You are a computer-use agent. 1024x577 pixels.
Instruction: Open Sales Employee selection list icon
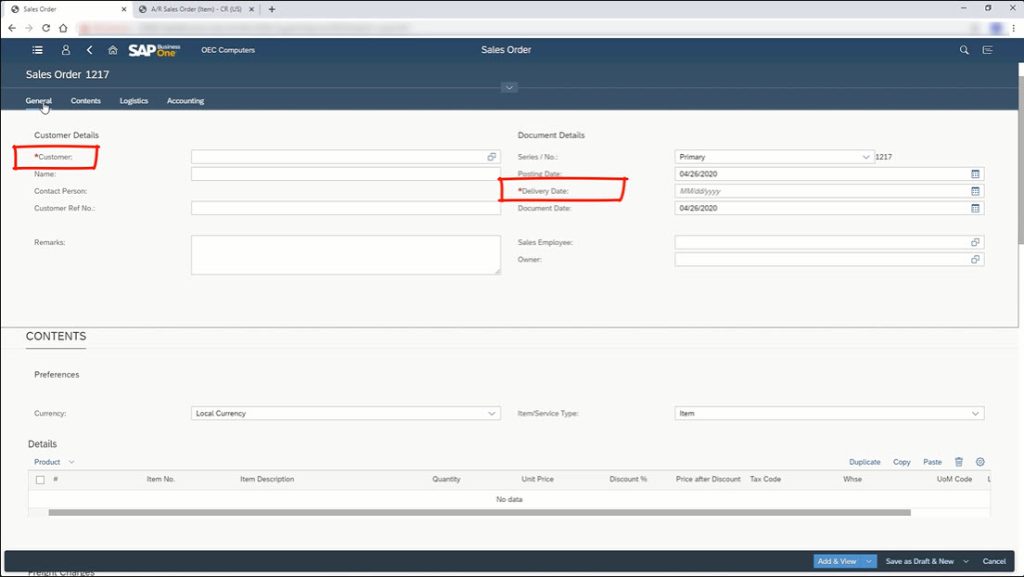975,242
